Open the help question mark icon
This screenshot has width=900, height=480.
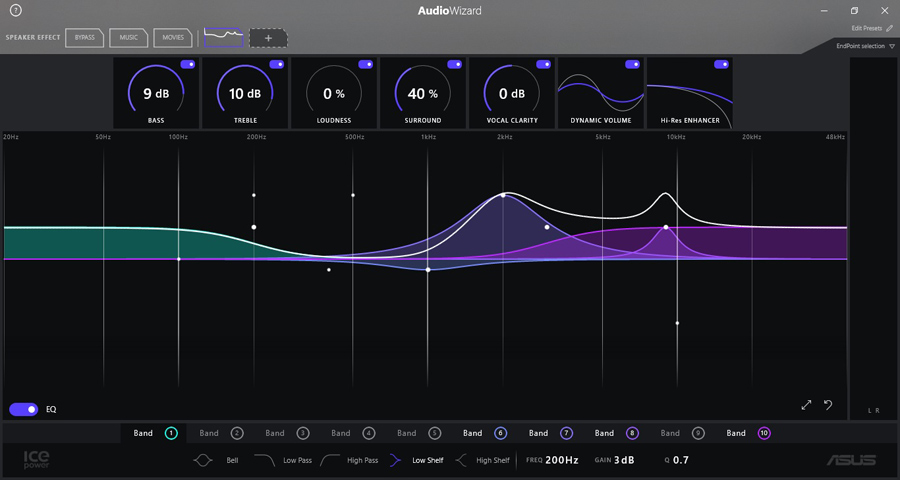(16, 10)
